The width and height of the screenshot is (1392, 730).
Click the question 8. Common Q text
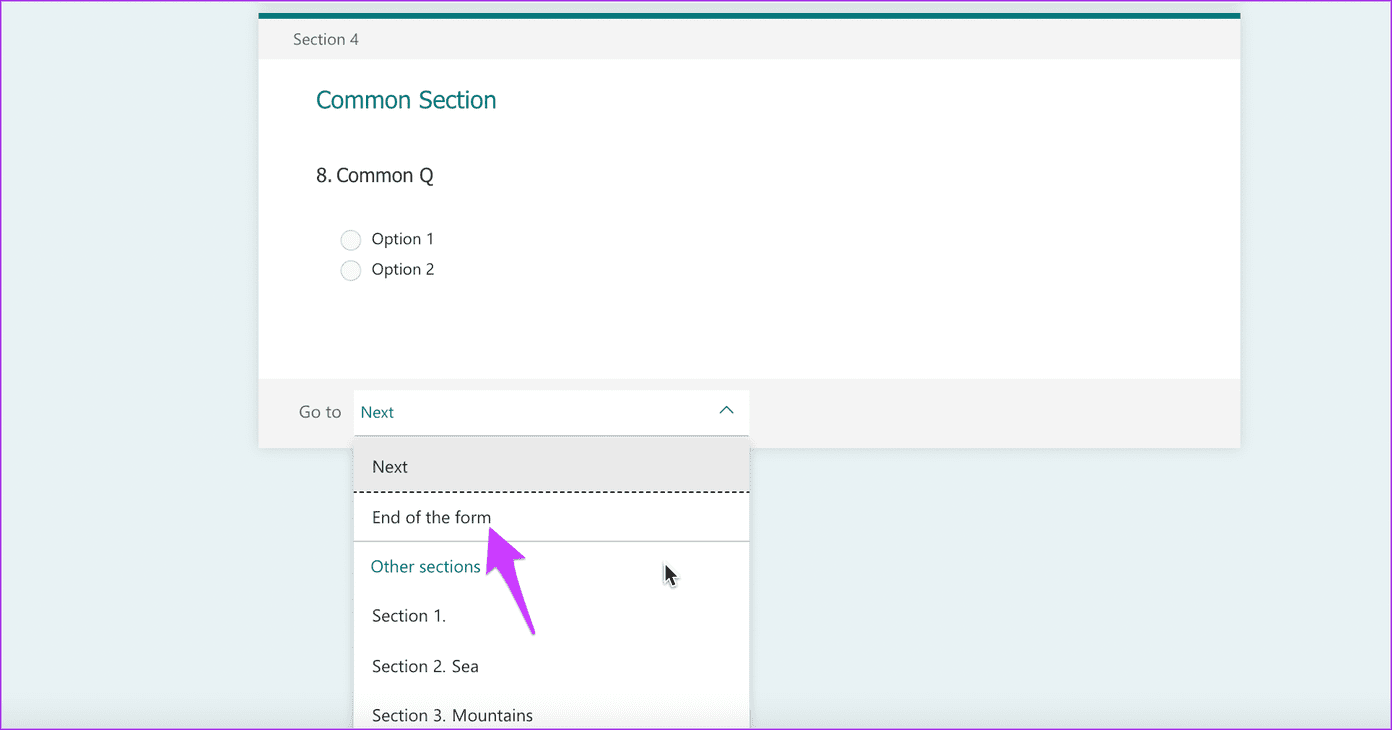(x=375, y=176)
